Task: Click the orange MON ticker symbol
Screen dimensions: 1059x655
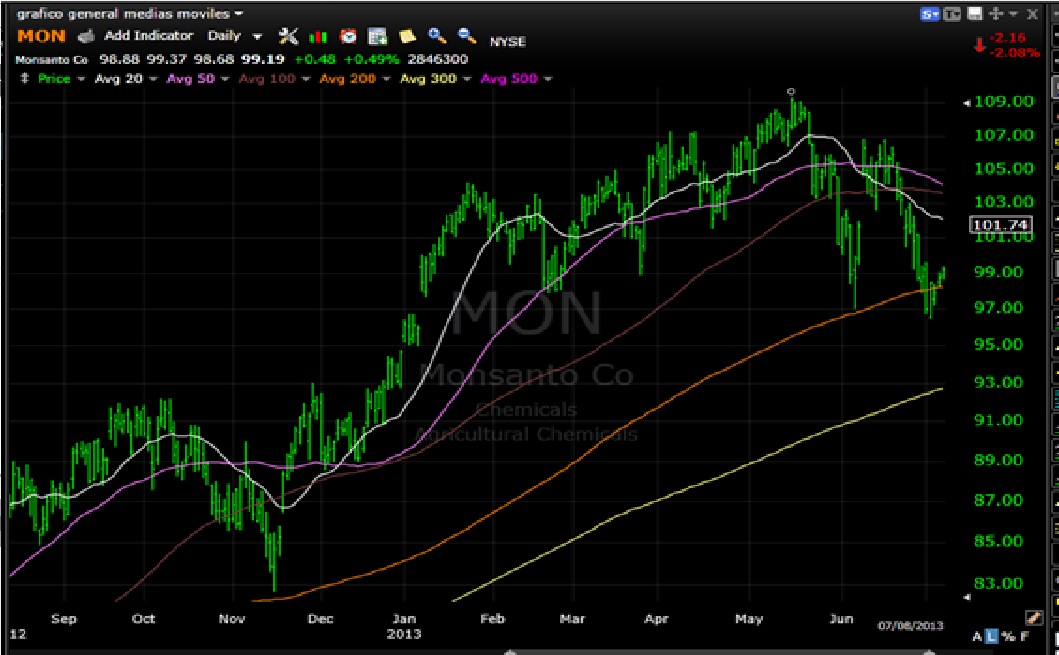Action: click(42, 36)
